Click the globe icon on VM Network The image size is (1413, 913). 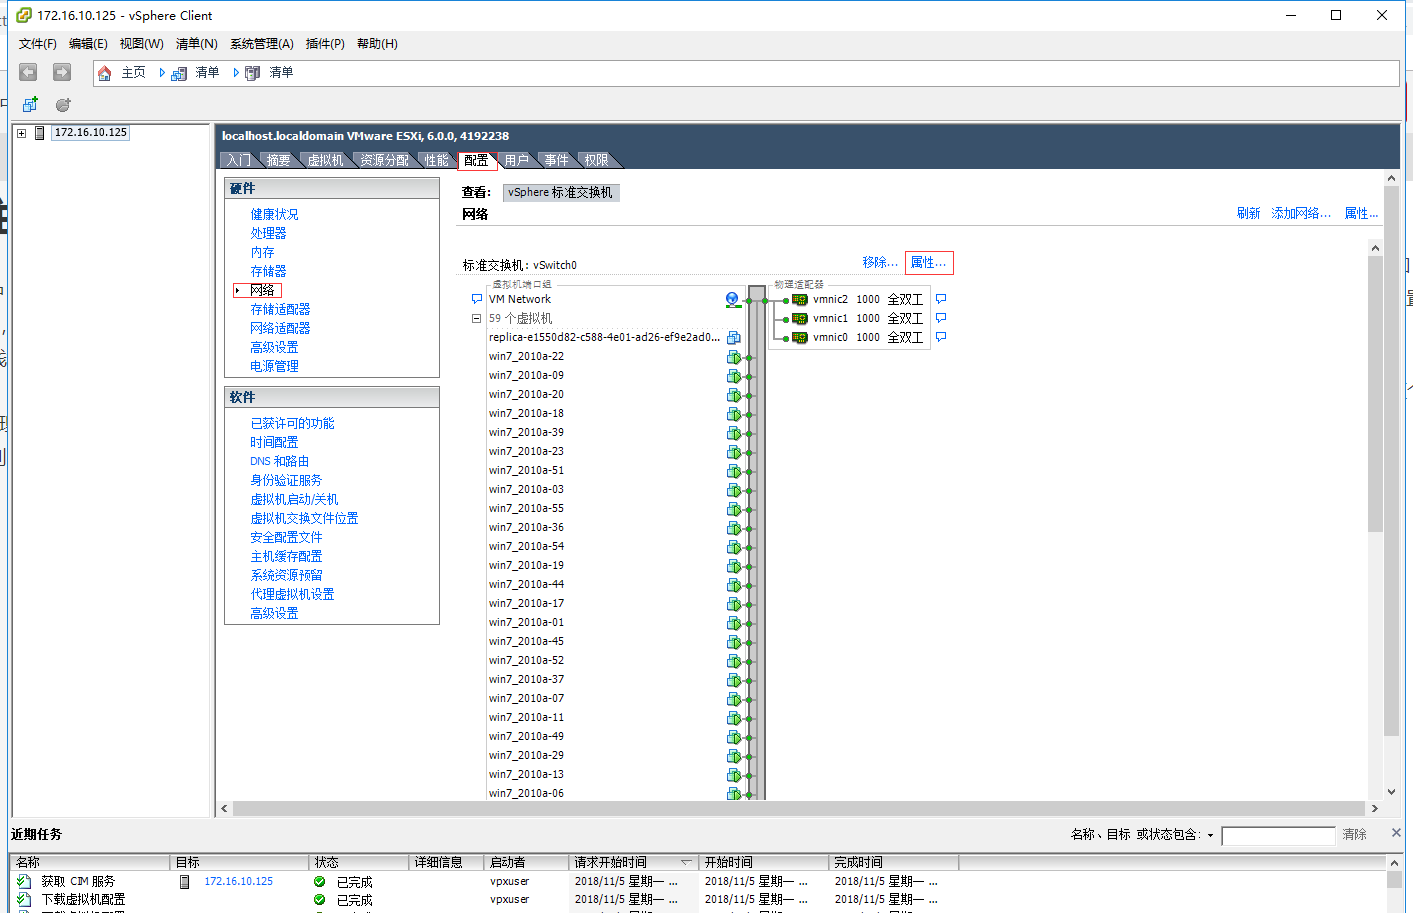[733, 298]
